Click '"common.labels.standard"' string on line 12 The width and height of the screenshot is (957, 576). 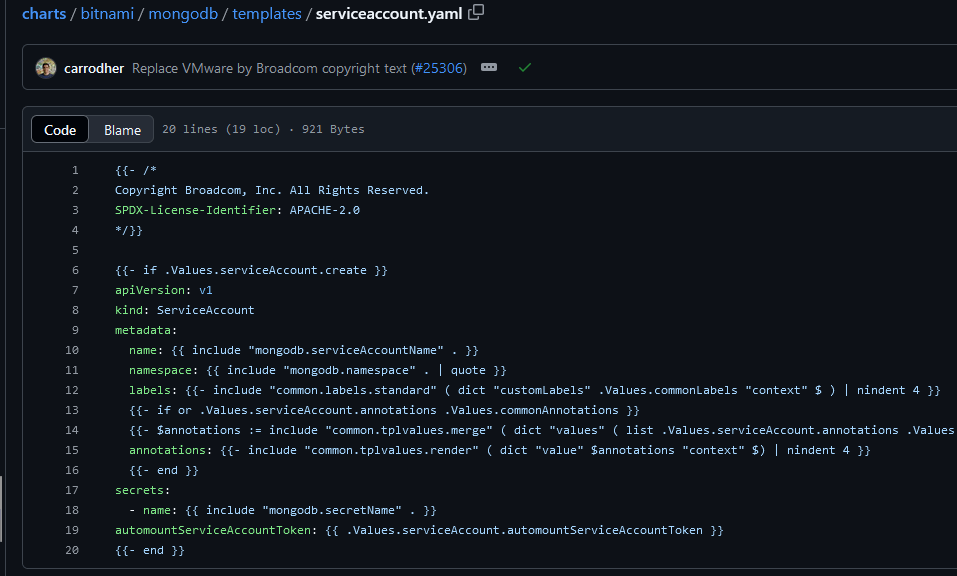coord(353,390)
